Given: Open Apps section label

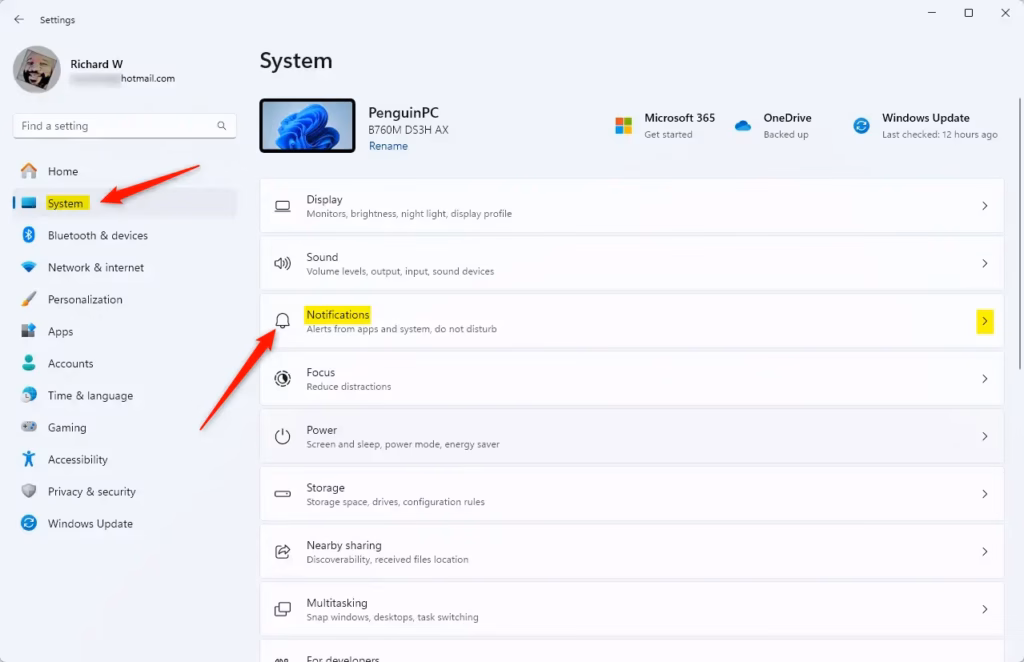Looking at the screenshot, I should [60, 332].
